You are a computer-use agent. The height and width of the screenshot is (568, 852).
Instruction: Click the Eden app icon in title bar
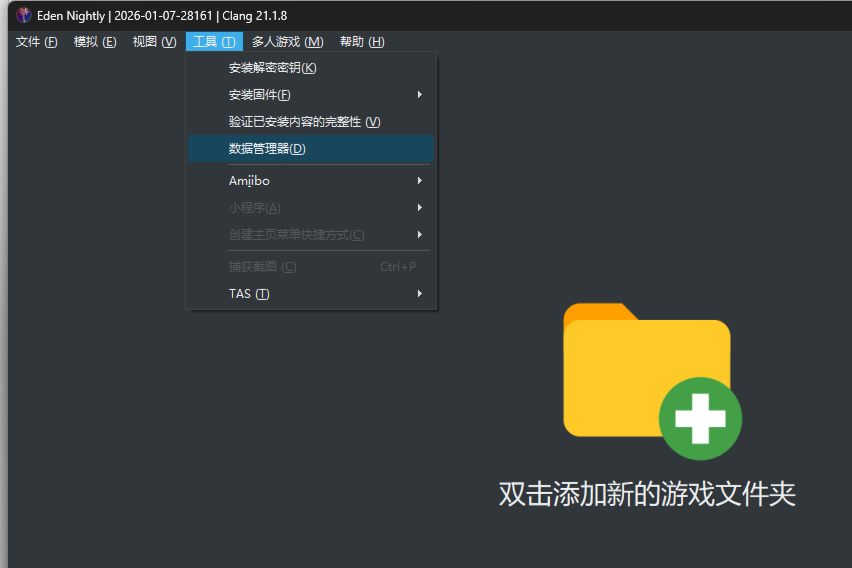(x=24, y=15)
